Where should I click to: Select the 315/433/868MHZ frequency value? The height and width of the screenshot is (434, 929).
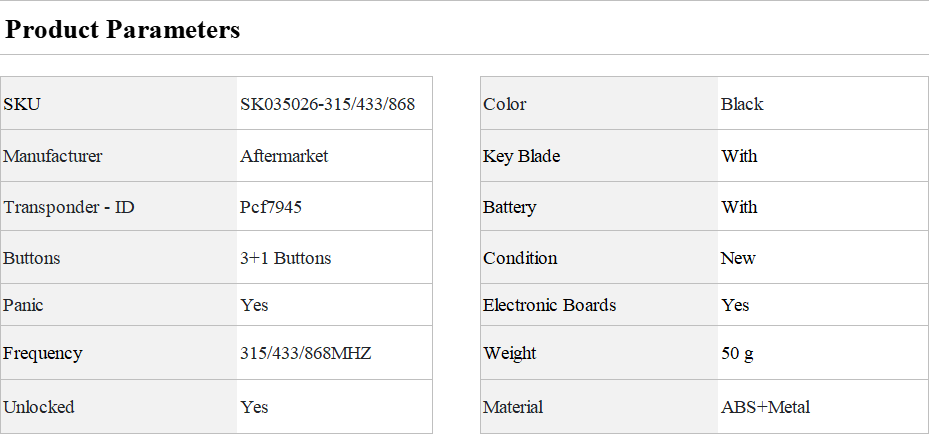coord(305,353)
